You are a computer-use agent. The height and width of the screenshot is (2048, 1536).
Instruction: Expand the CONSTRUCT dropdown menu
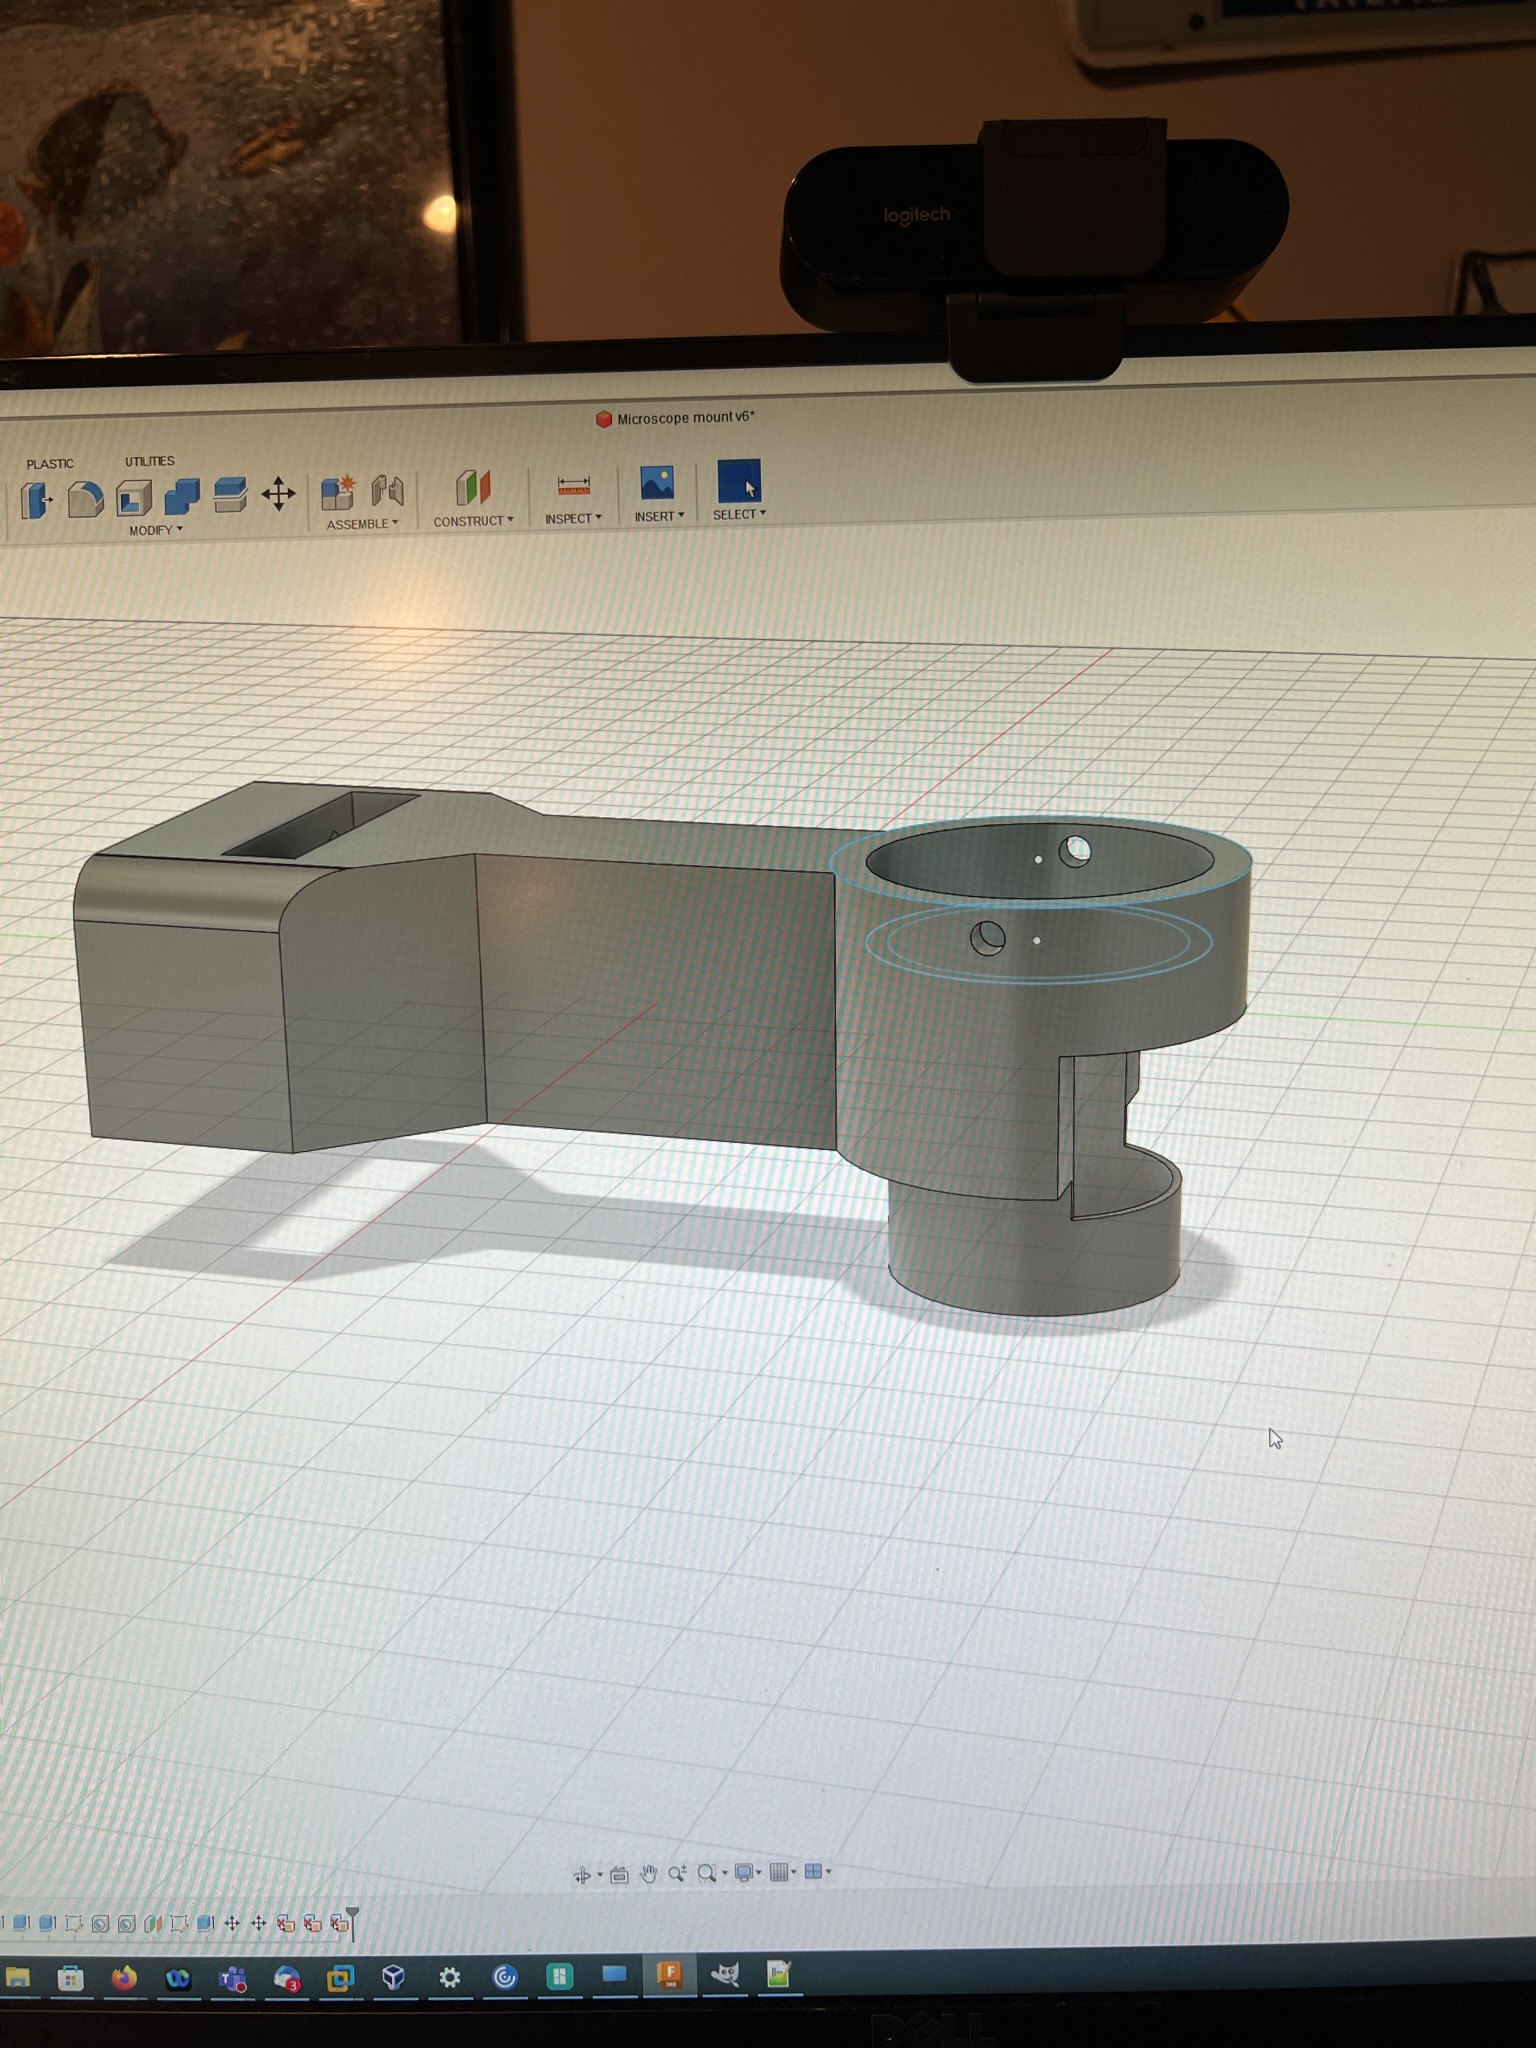click(473, 521)
